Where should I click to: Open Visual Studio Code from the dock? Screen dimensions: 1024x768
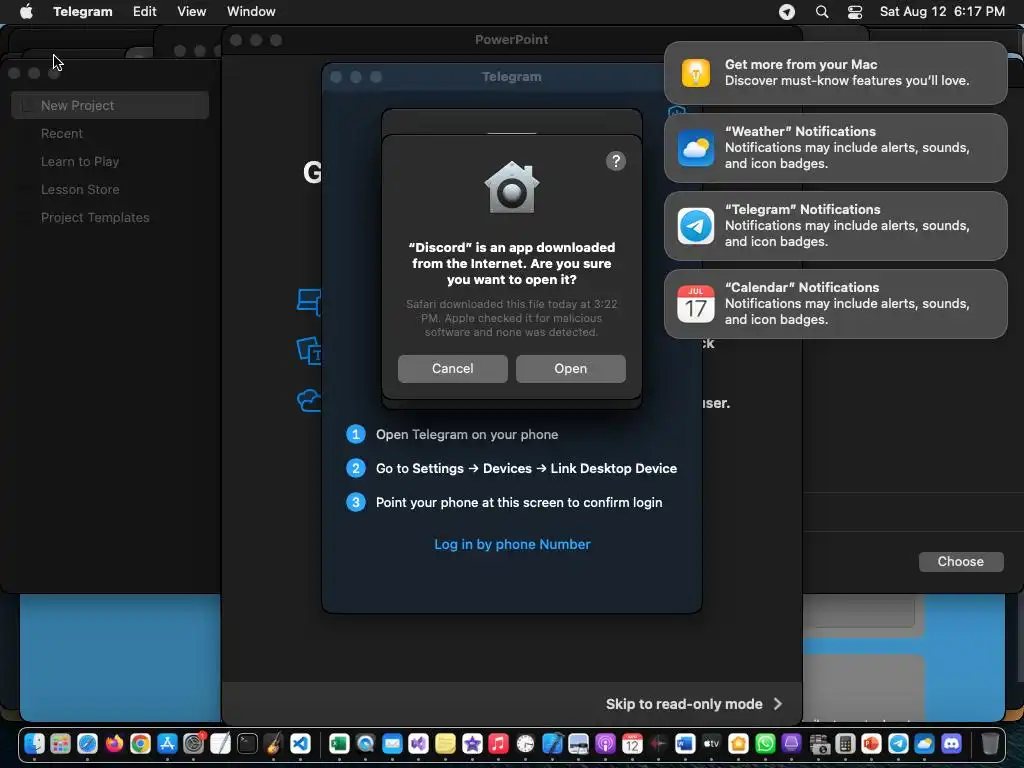[x=300, y=743]
